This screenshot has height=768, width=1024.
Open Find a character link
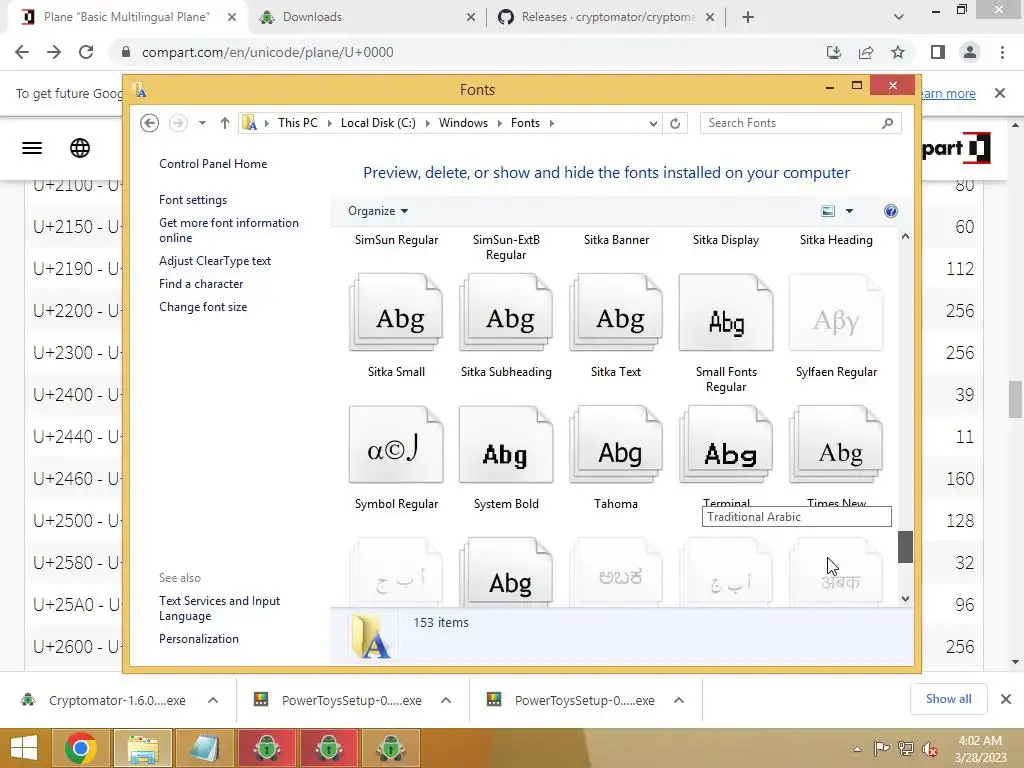(201, 283)
